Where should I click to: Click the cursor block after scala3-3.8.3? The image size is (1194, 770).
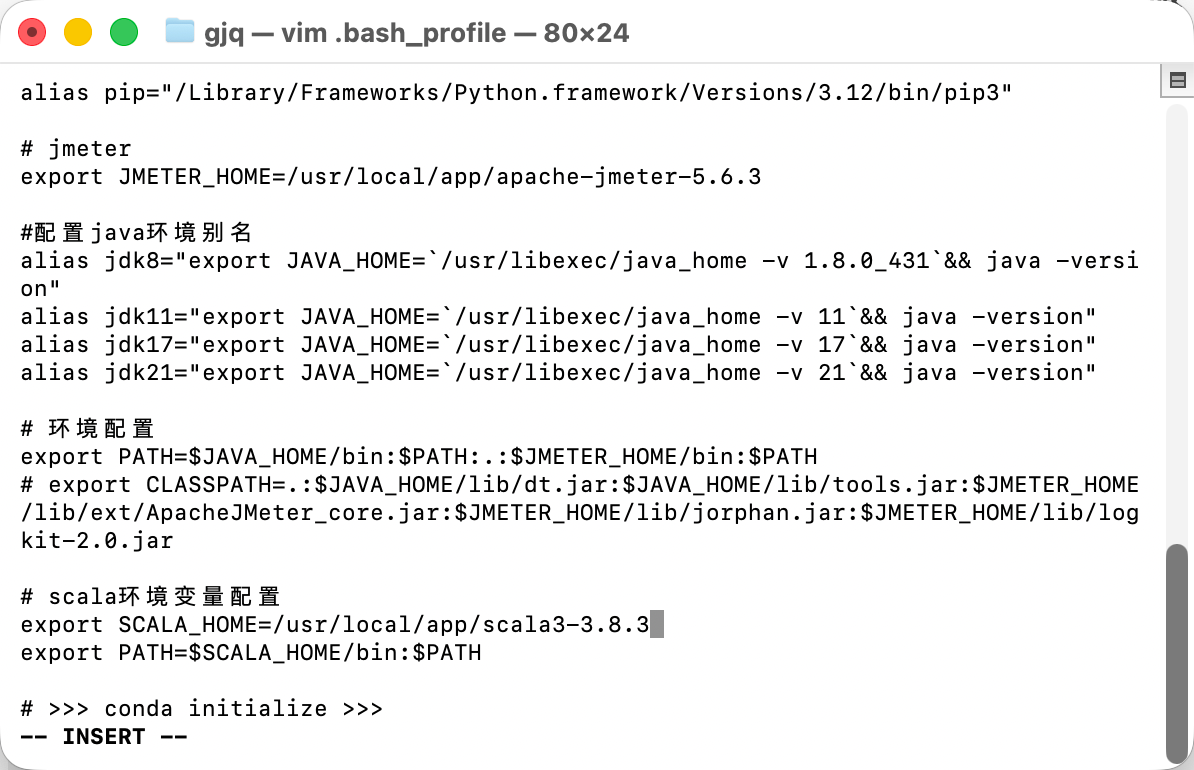pyautogui.click(x=657, y=625)
